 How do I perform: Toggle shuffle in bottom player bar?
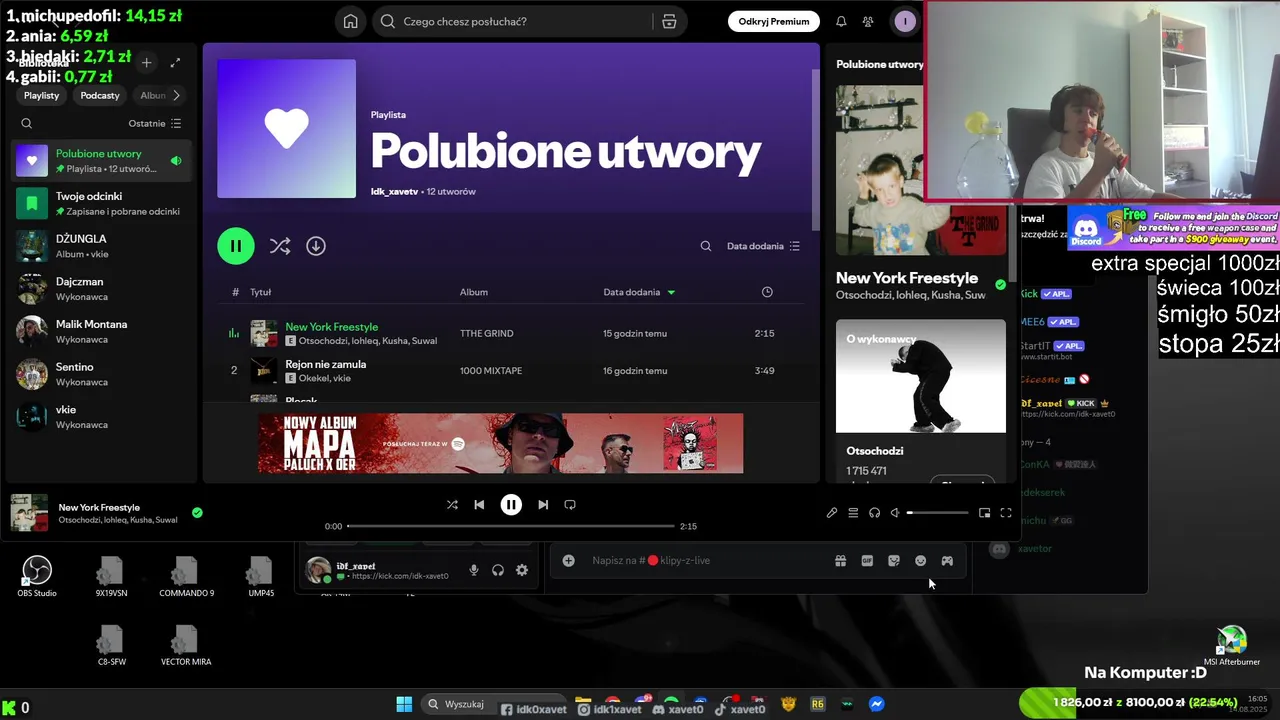(x=452, y=505)
